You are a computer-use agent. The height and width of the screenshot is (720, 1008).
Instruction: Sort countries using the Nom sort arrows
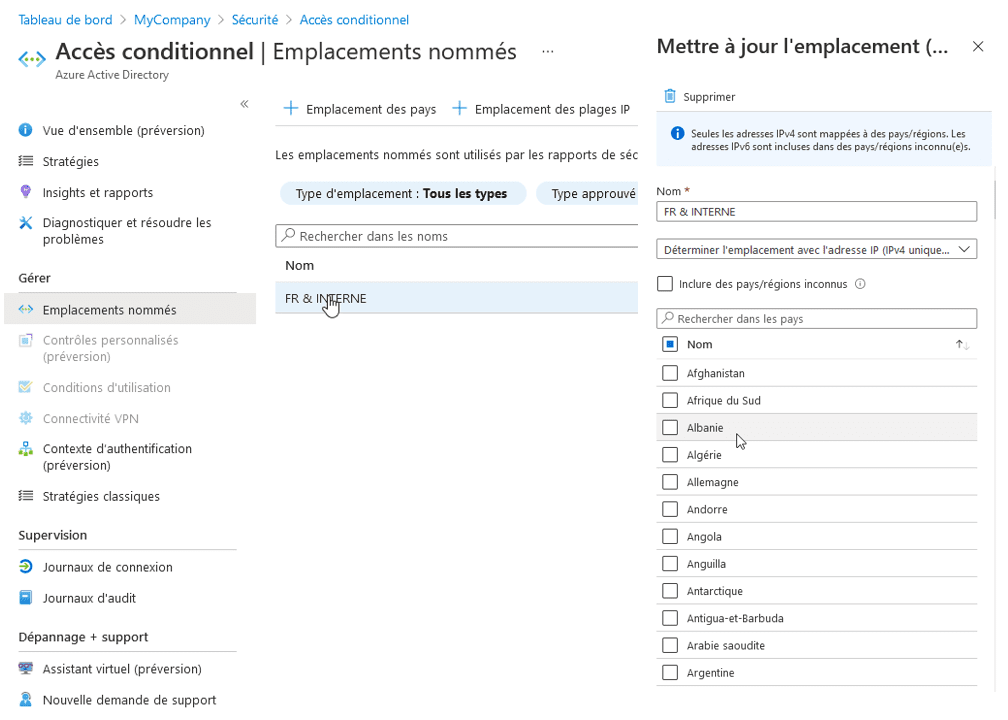click(962, 344)
